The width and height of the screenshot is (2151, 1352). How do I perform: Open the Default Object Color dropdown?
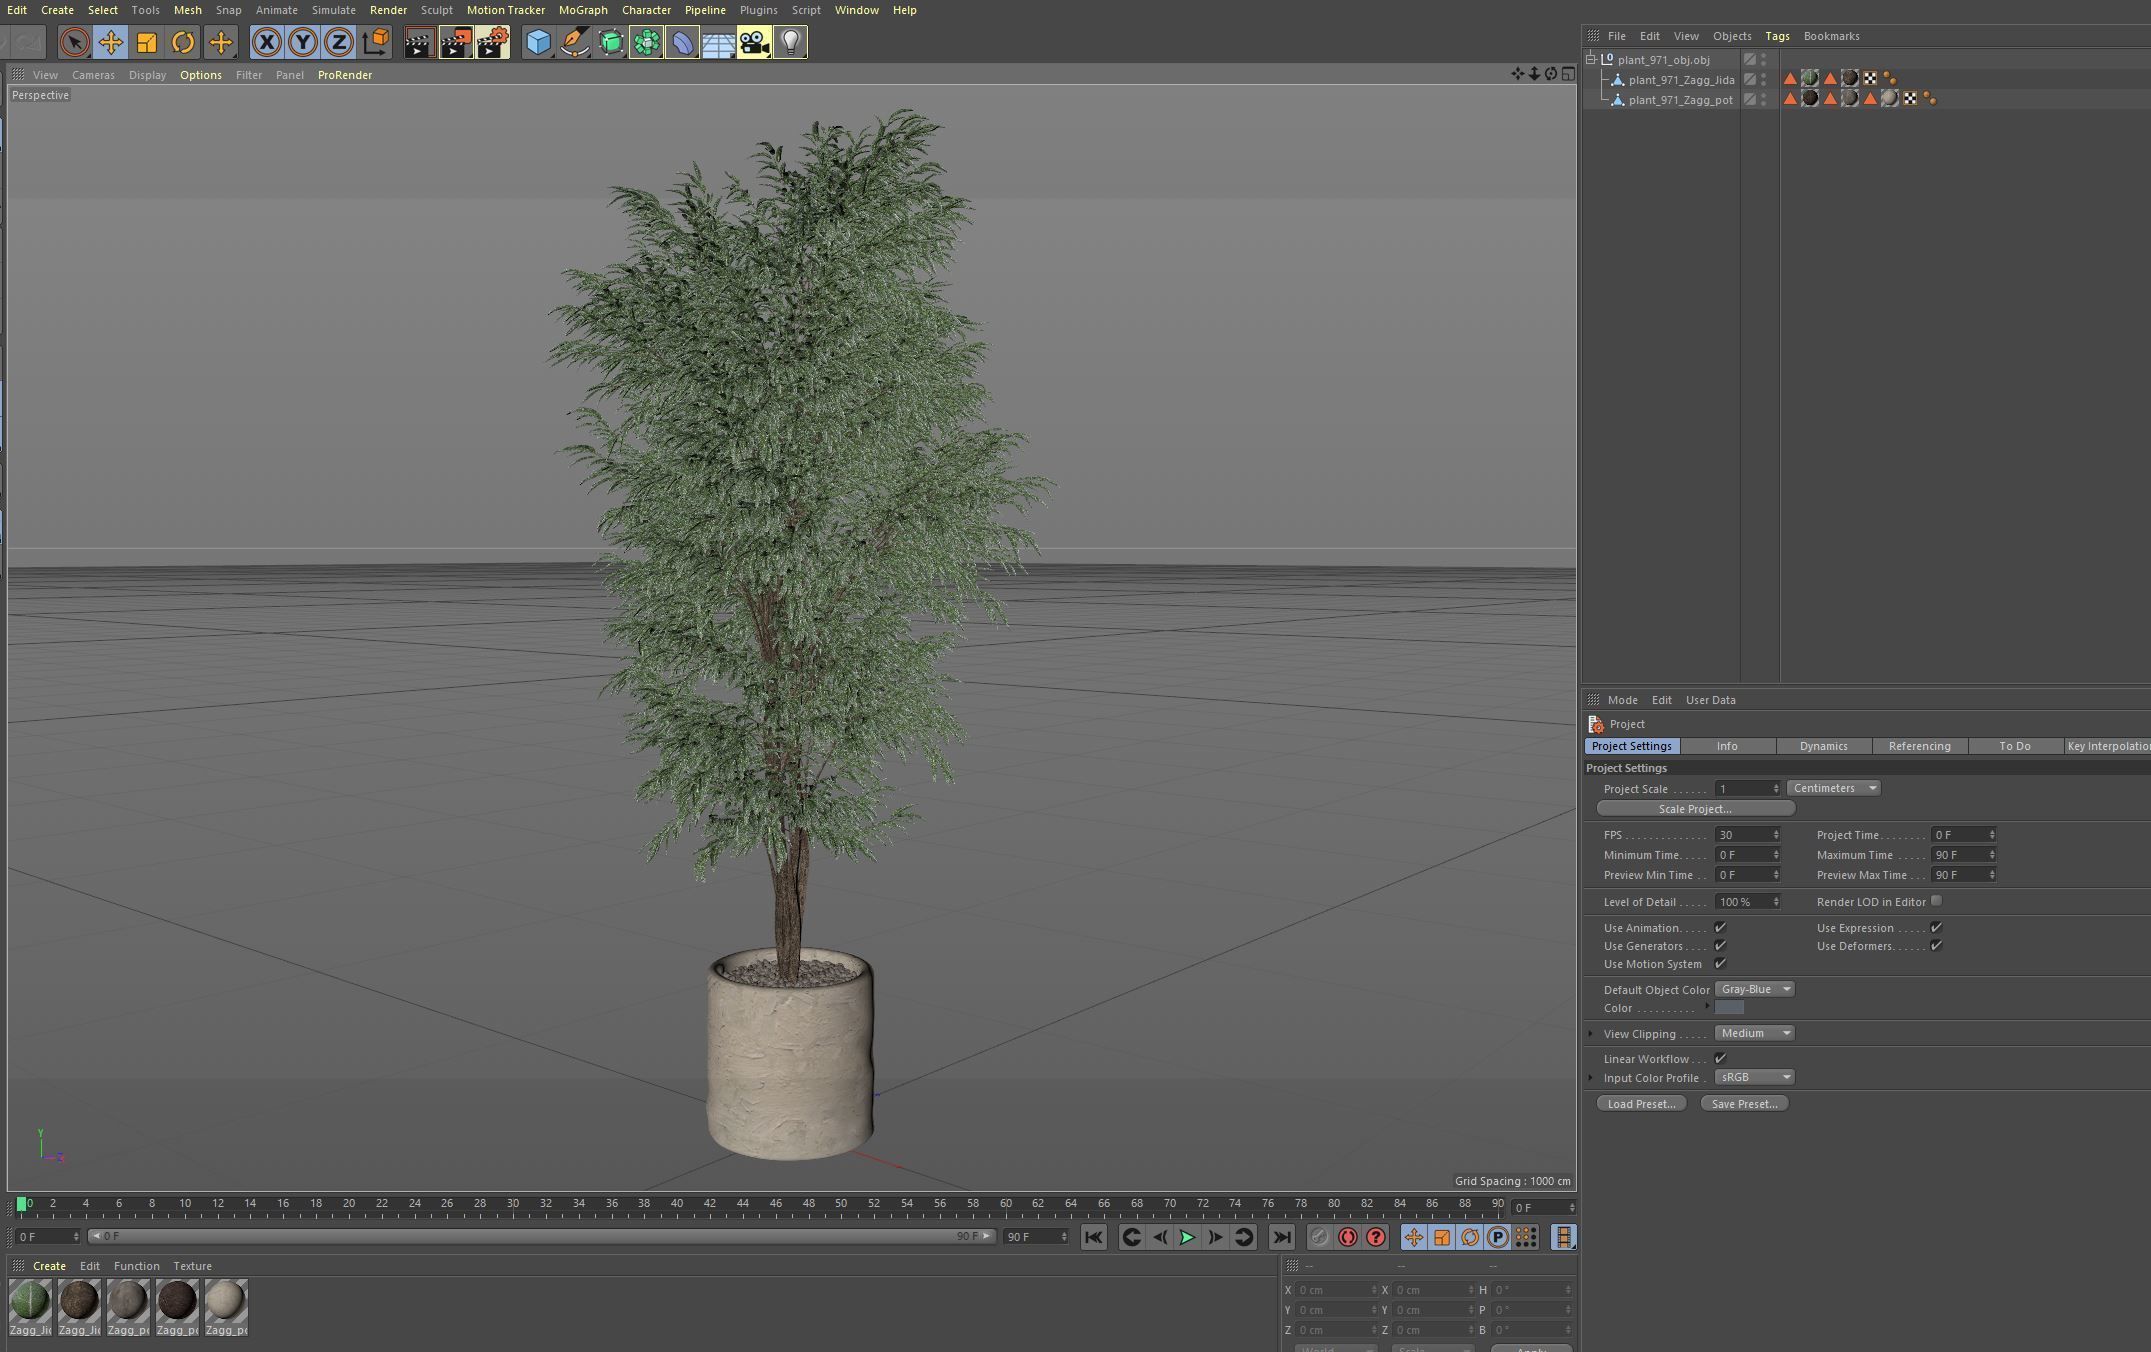pyautogui.click(x=1754, y=989)
